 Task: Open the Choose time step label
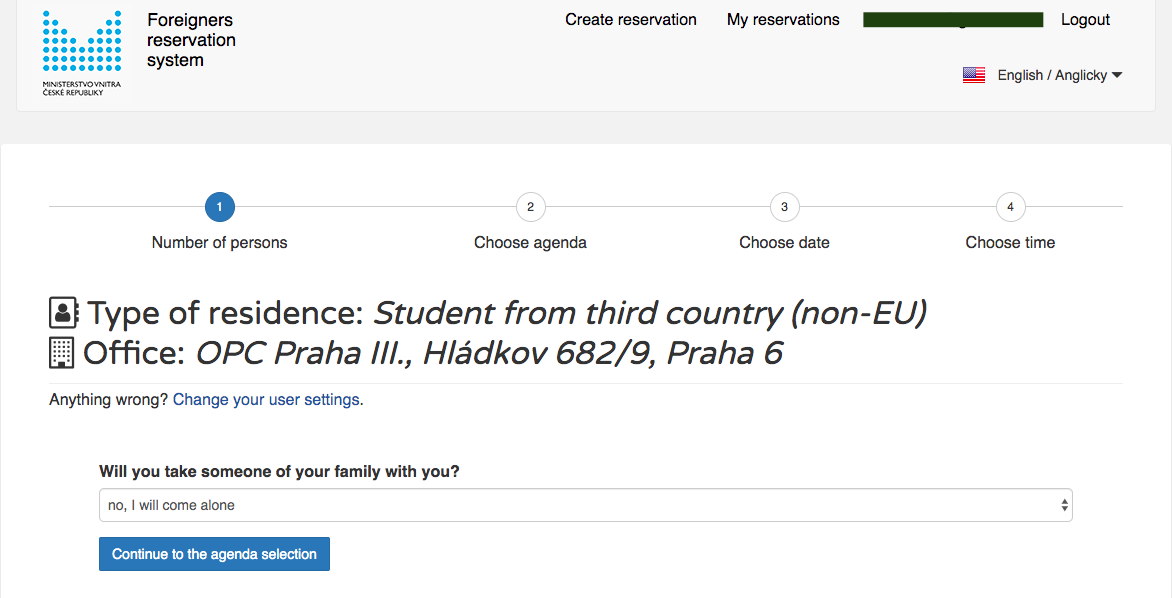[x=1010, y=242]
